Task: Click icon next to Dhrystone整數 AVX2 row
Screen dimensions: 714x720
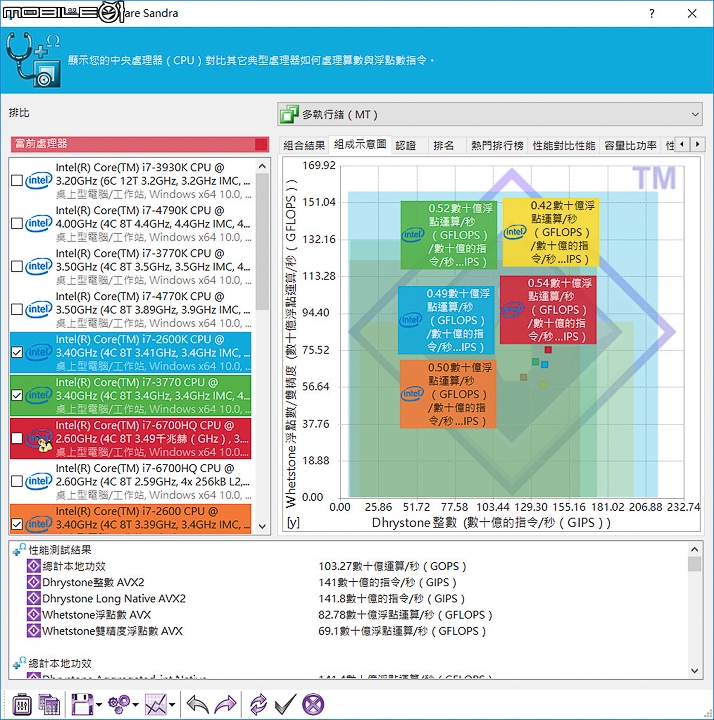Action: [x=34, y=582]
